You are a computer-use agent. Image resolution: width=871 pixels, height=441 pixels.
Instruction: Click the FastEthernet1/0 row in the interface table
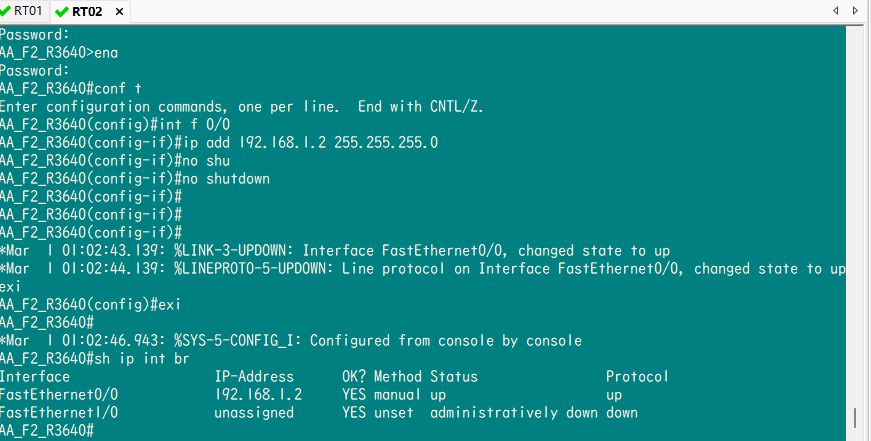point(59,412)
